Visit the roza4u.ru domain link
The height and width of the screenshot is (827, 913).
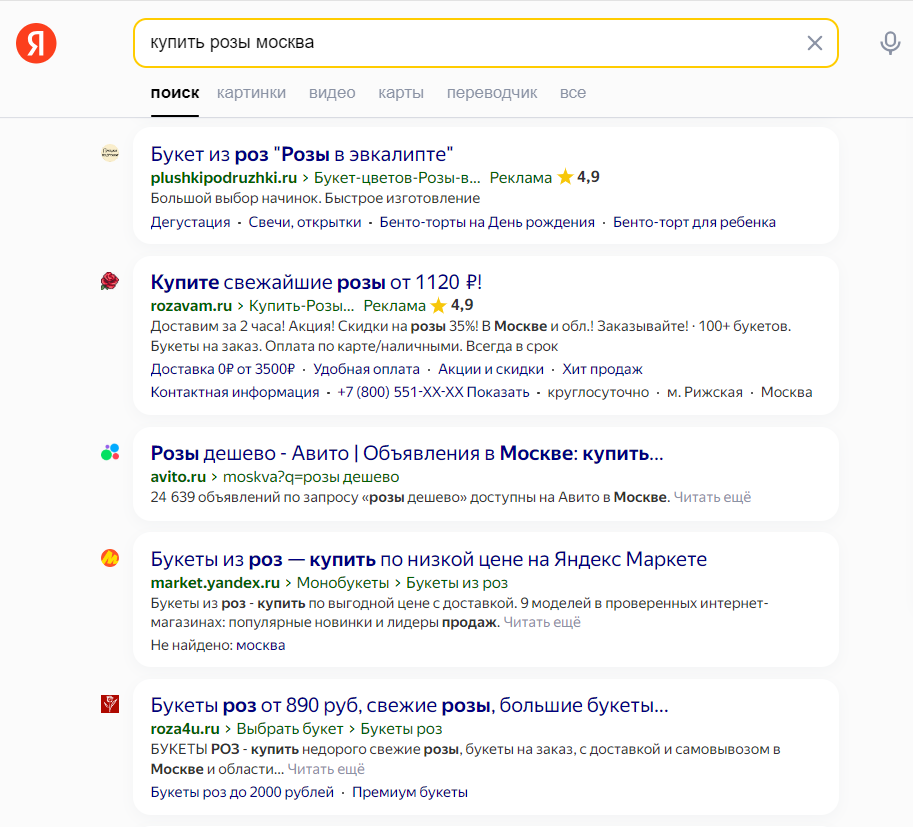pyautogui.click(x=185, y=729)
